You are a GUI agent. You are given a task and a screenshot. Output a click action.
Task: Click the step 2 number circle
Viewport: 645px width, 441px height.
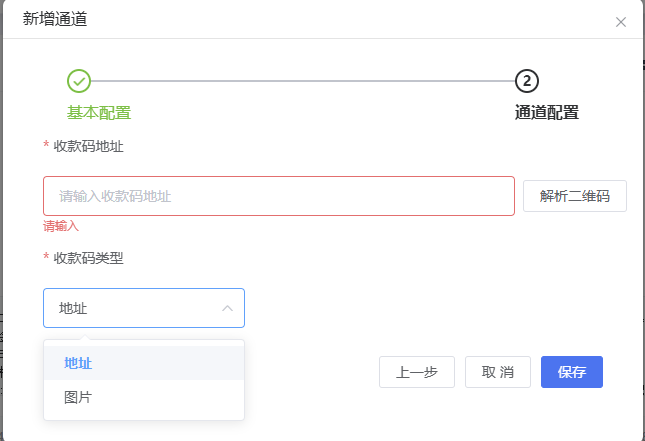527,81
